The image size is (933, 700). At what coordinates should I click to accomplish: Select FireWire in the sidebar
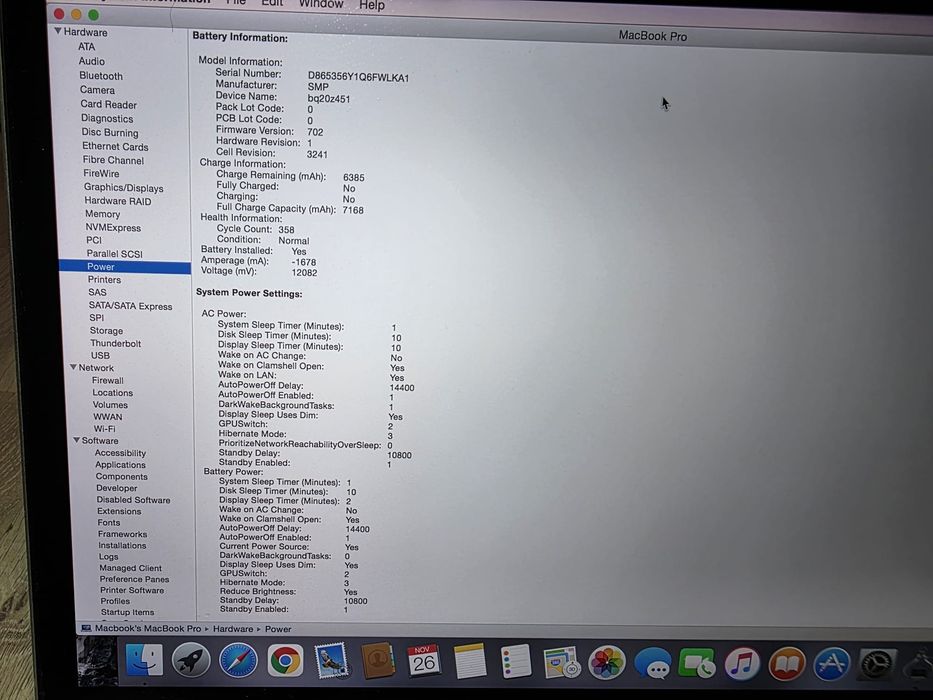101,173
